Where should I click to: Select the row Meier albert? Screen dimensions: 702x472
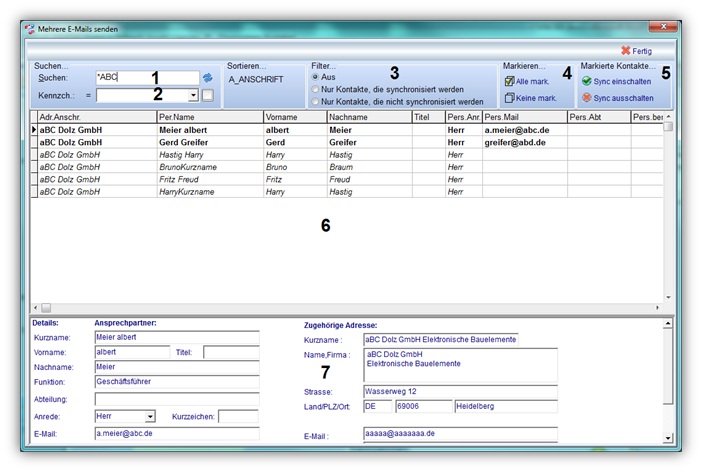click(347, 130)
